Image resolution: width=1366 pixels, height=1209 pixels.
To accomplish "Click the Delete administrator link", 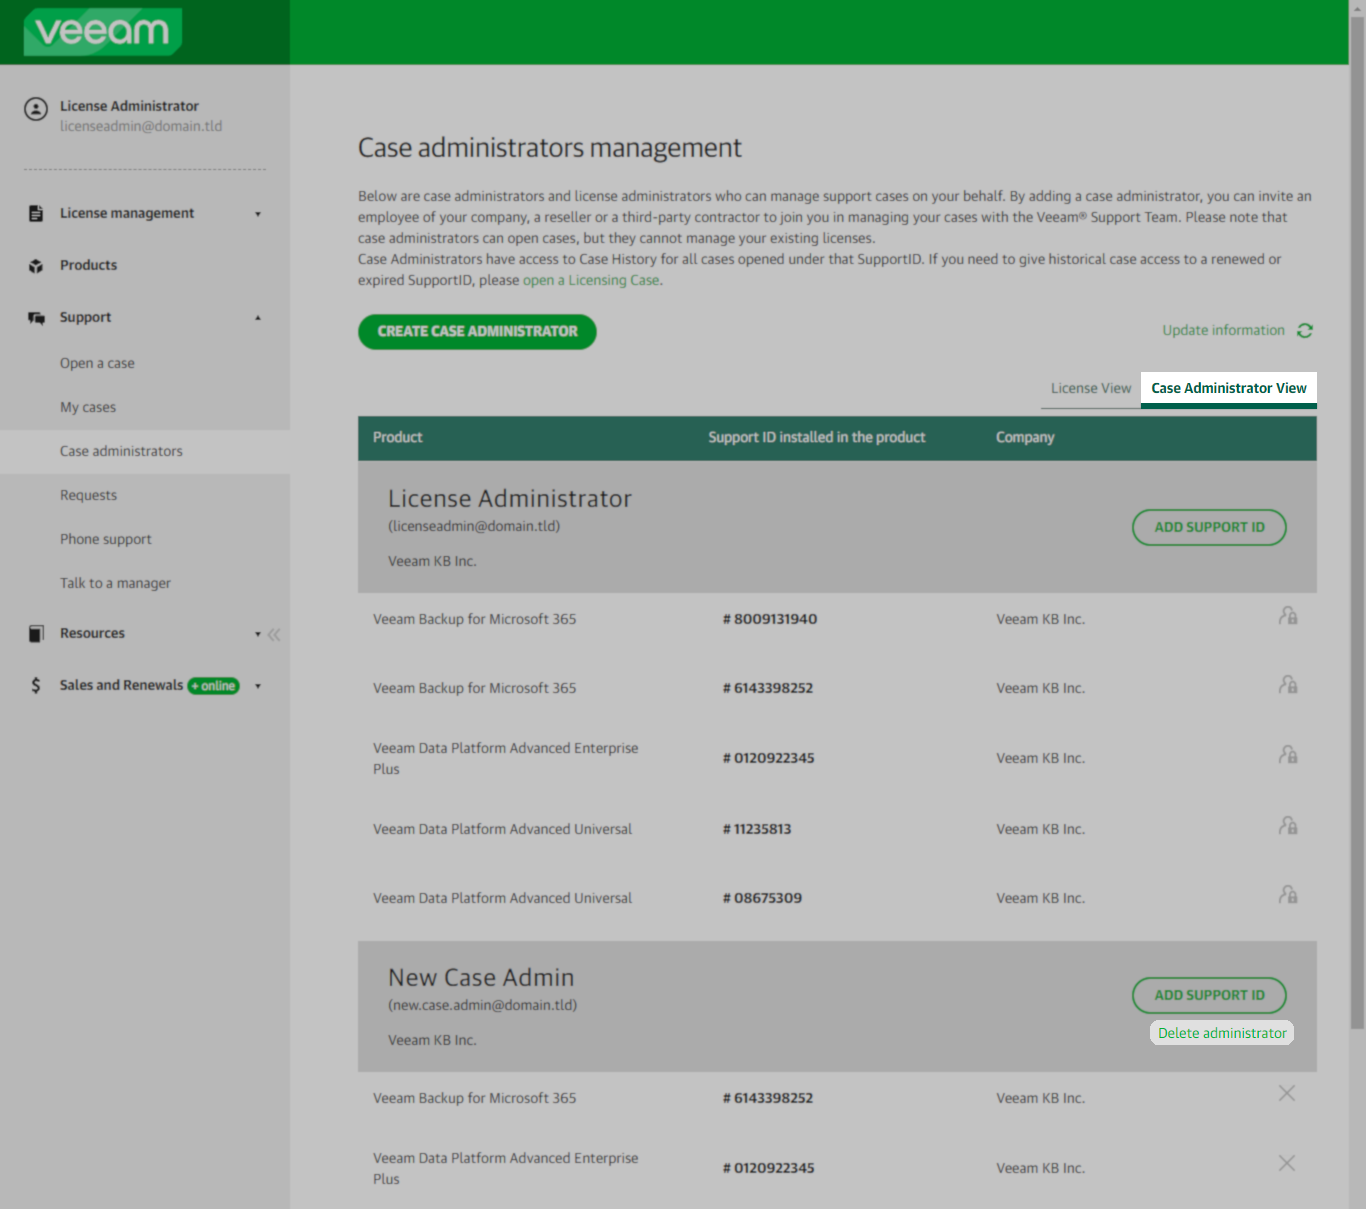I will [1222, 1033].
